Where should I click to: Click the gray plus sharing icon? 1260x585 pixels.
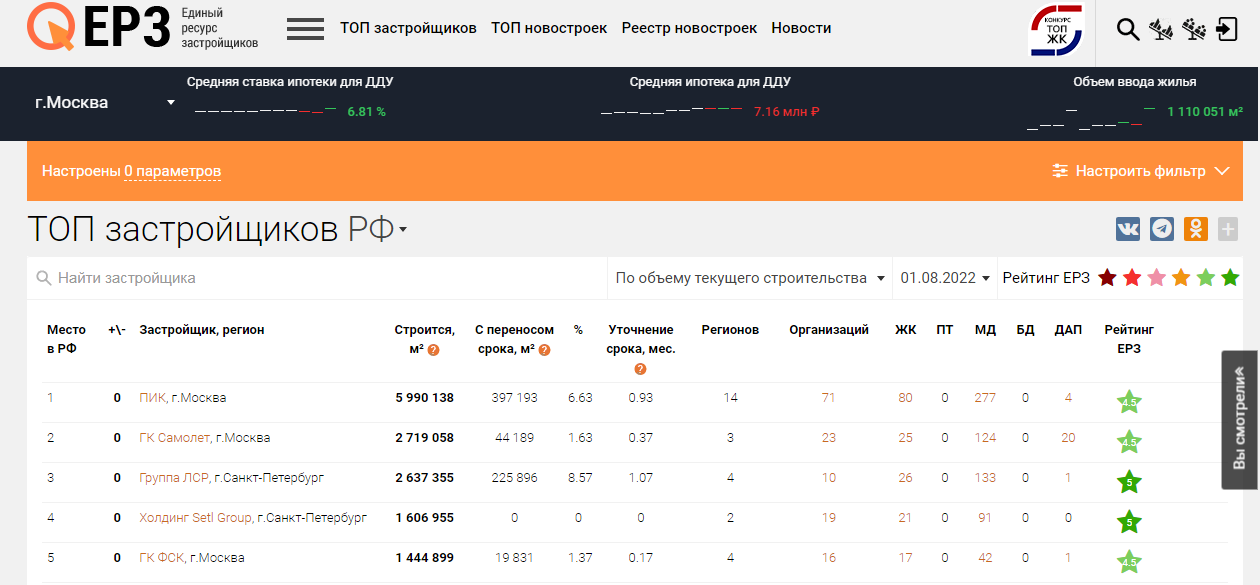1227,229
